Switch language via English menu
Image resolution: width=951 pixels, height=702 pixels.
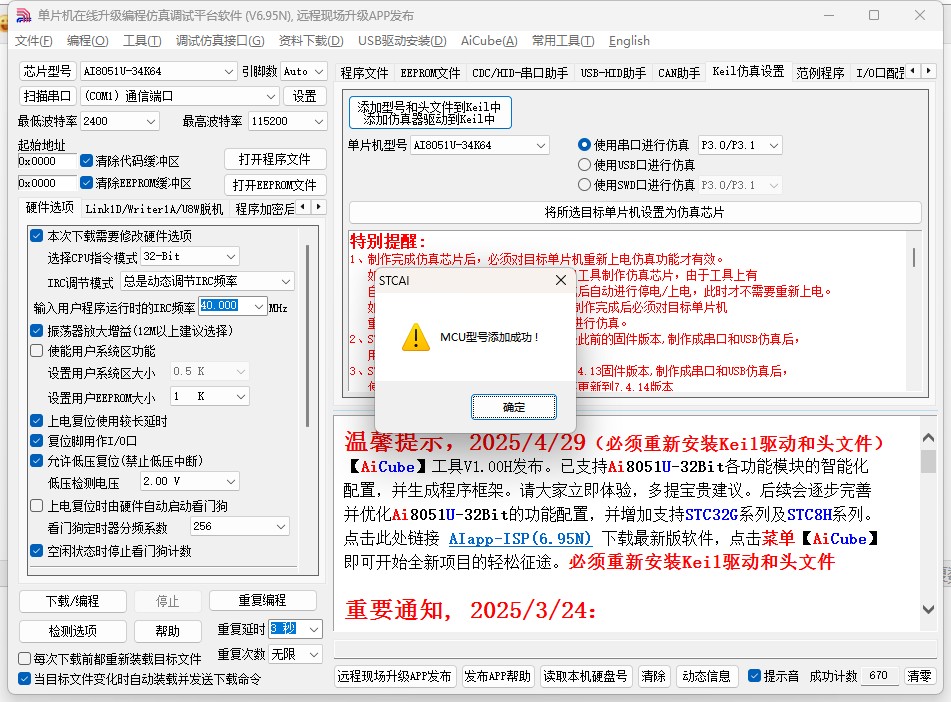click(x=629, y=41)
